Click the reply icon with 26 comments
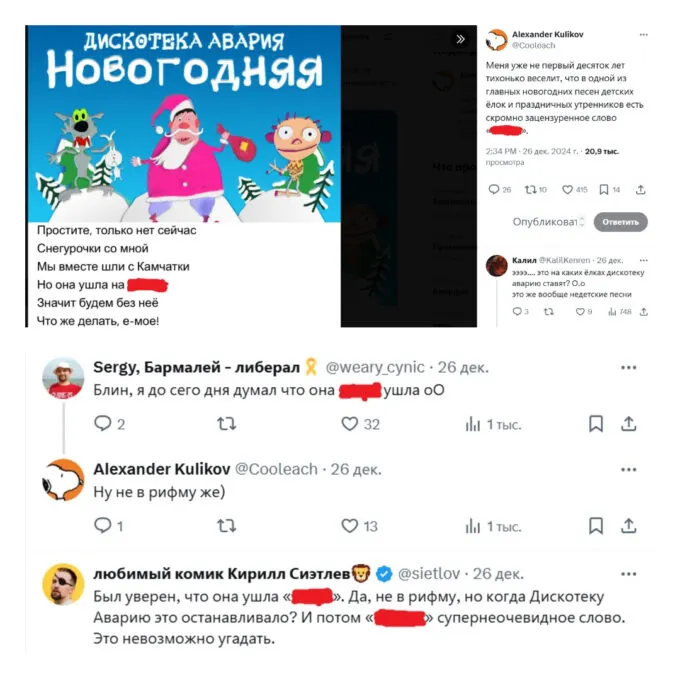The height and width of the screenshot is (680, 680). click(x=500, y=190)
